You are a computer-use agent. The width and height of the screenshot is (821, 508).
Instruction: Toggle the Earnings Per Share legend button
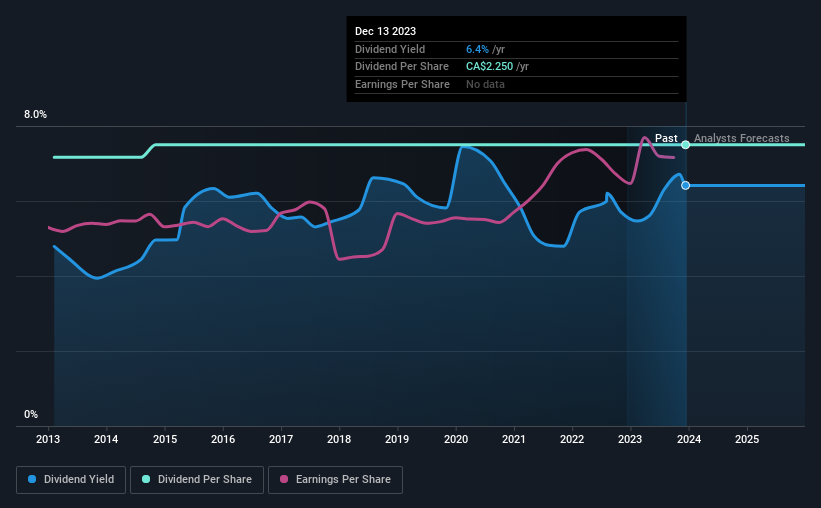pos(335,480)
